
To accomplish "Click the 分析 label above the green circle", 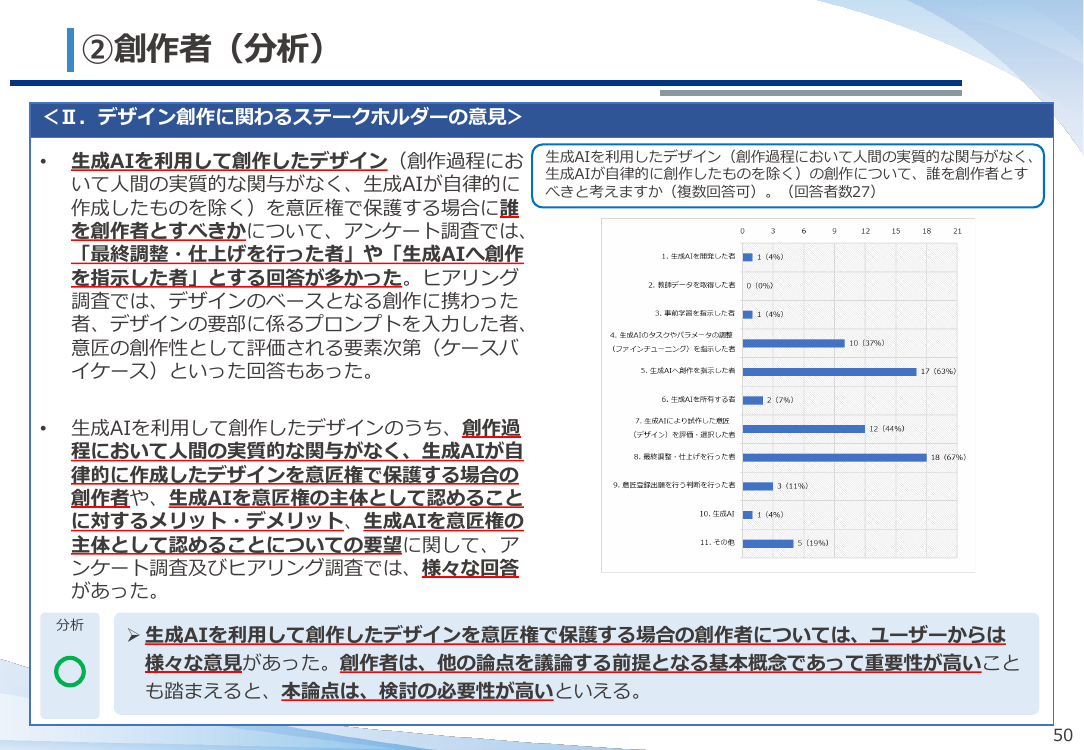I will click(x=70, y=625).
